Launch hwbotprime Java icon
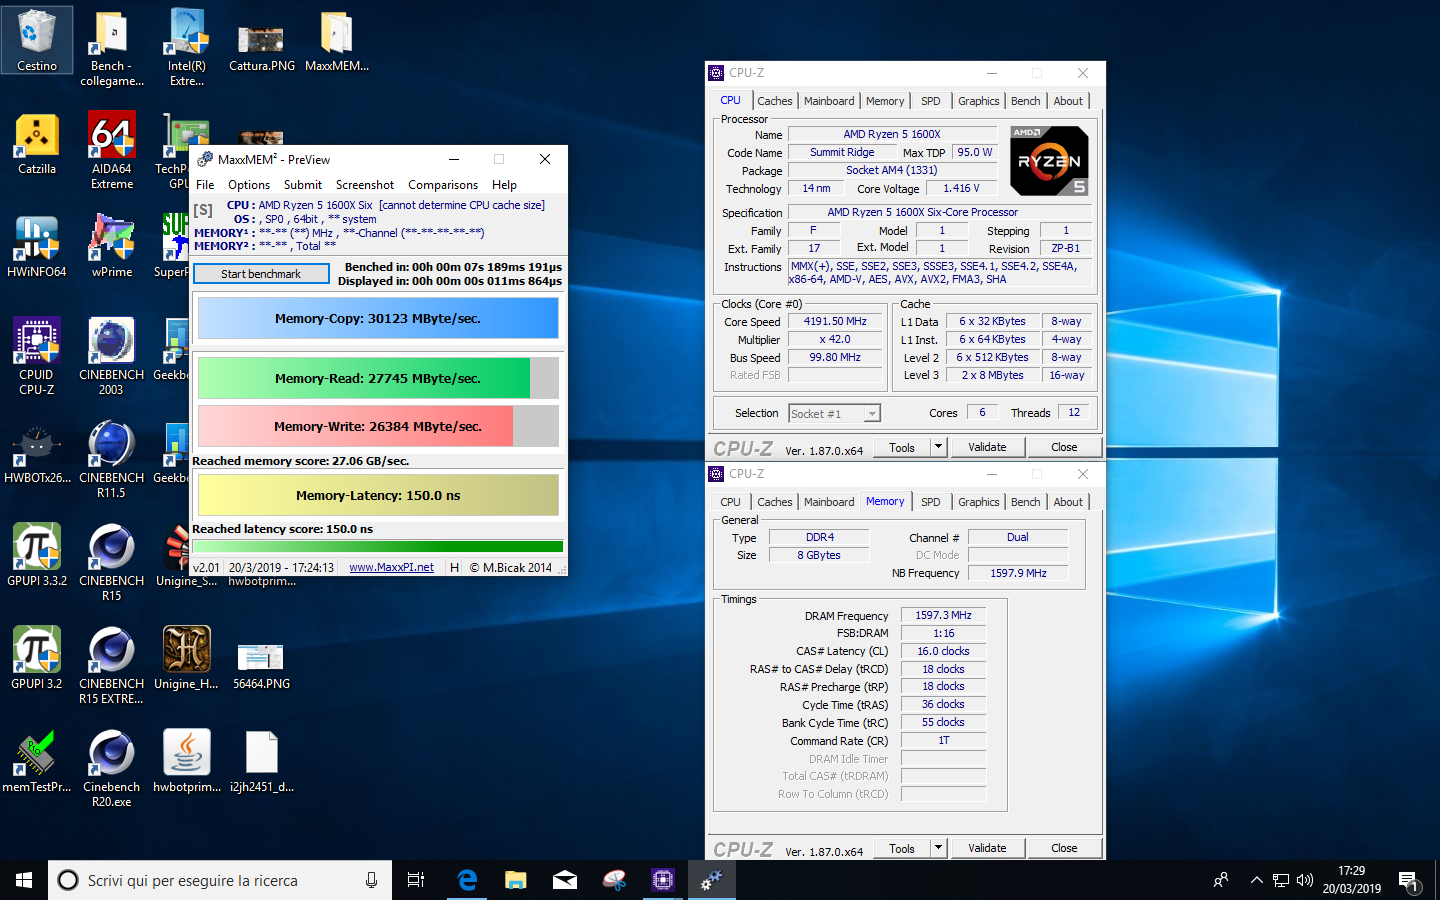Screen dimensions: 1440x900 (x=187, y=762)
